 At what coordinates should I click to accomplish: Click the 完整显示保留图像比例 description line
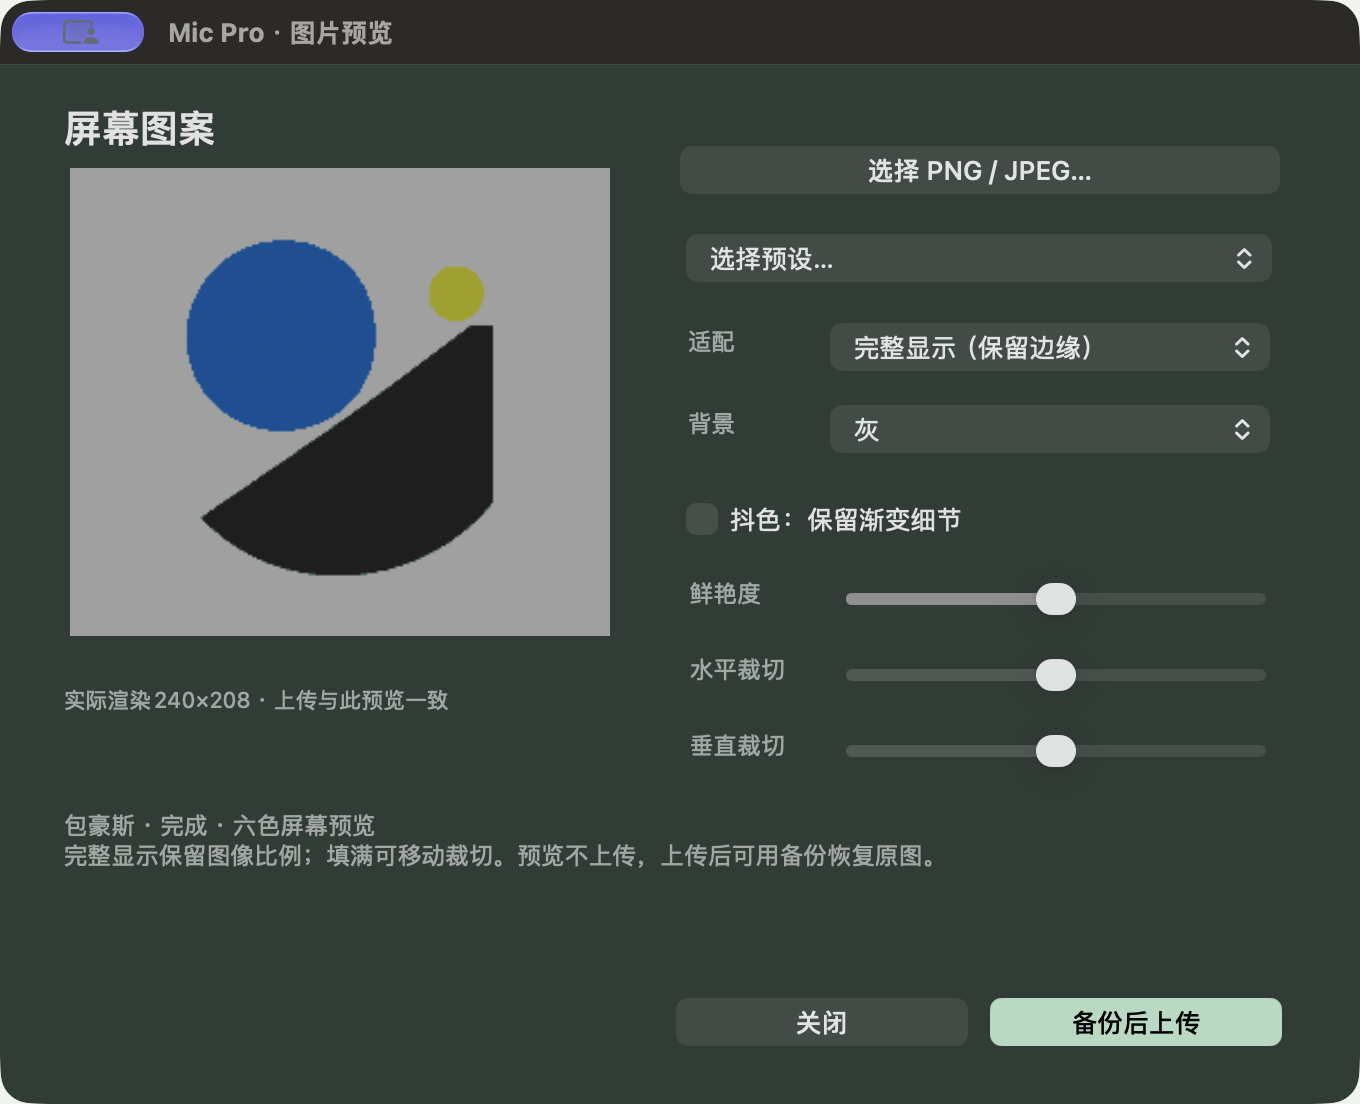pyautogui.click(x=504, y=856)
